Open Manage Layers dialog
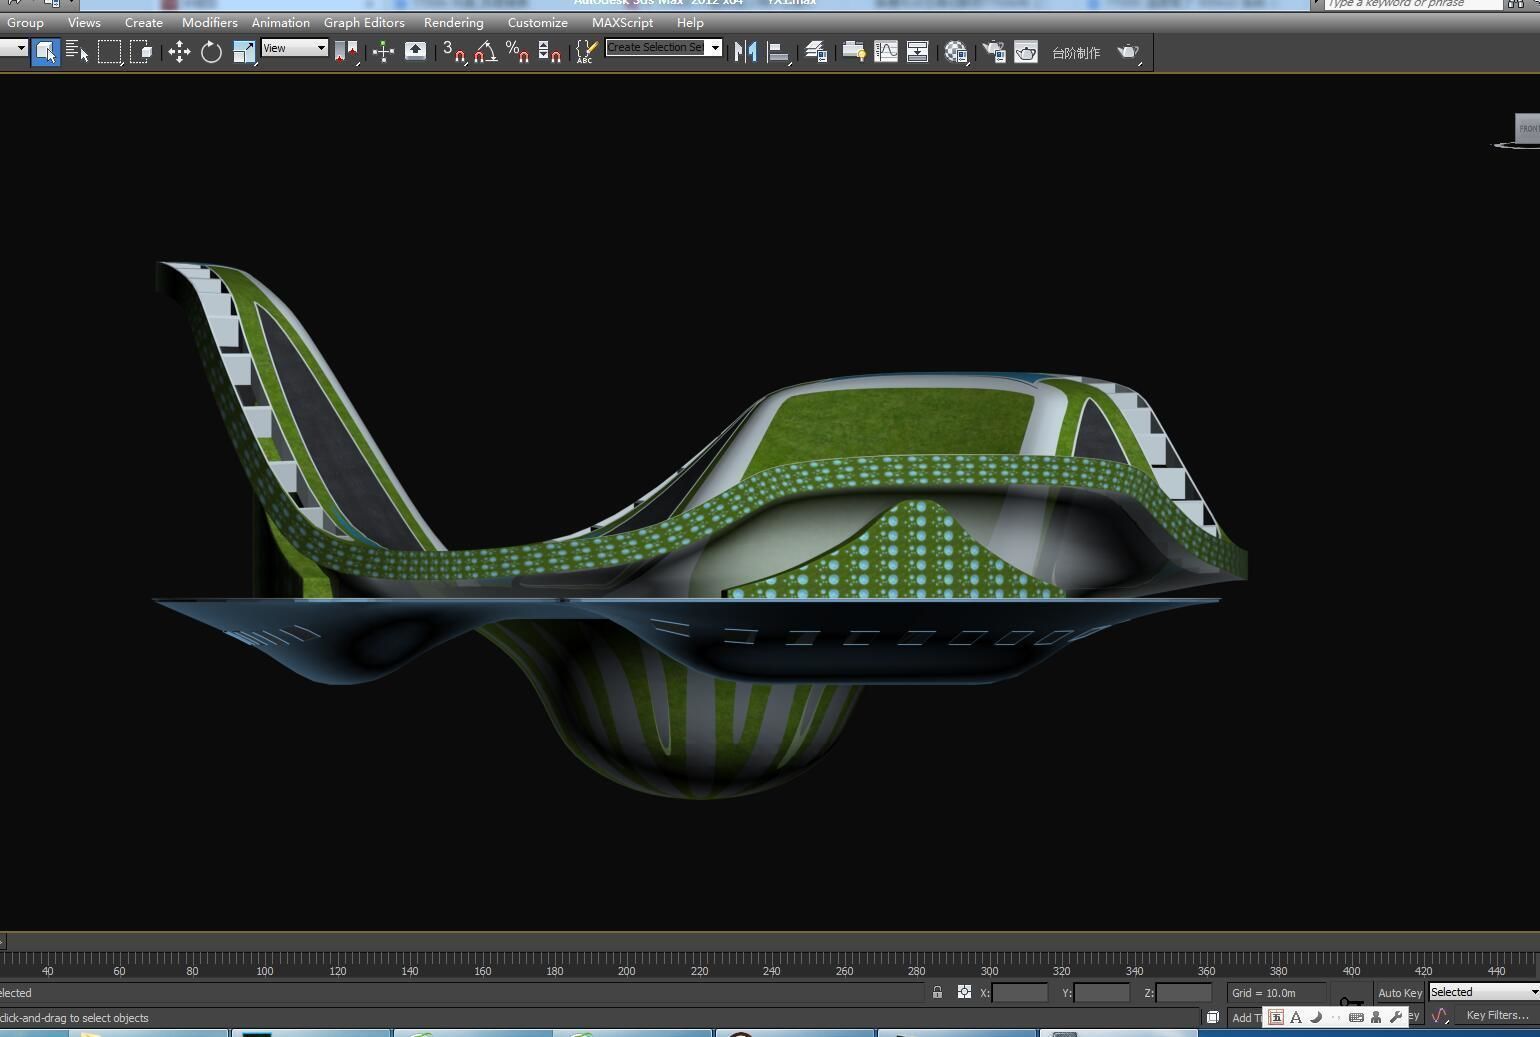The width and height of the screenshot is (1540, 1037). (x=815, y=52)
